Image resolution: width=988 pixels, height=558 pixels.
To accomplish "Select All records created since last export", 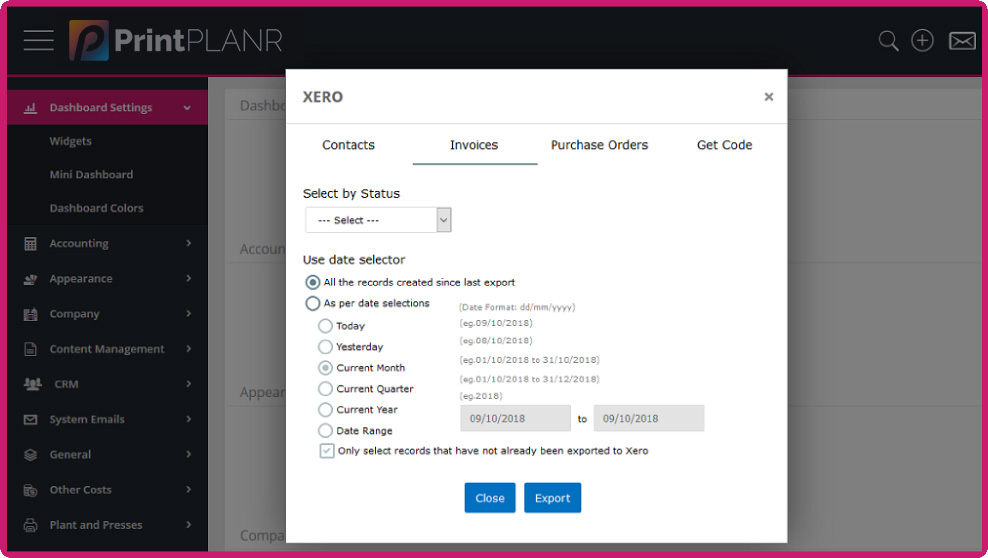I will [x=313, y=282].
